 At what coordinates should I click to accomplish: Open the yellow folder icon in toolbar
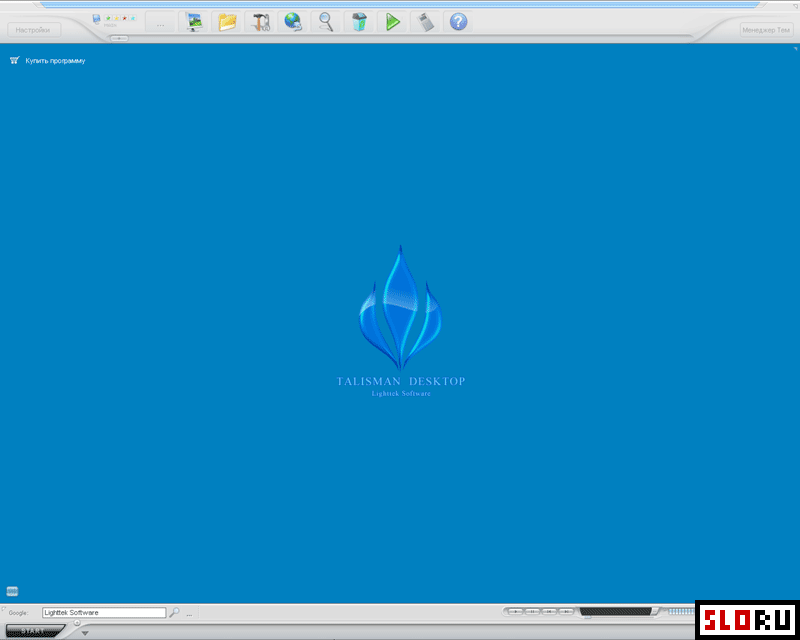(x=227, y=22)
